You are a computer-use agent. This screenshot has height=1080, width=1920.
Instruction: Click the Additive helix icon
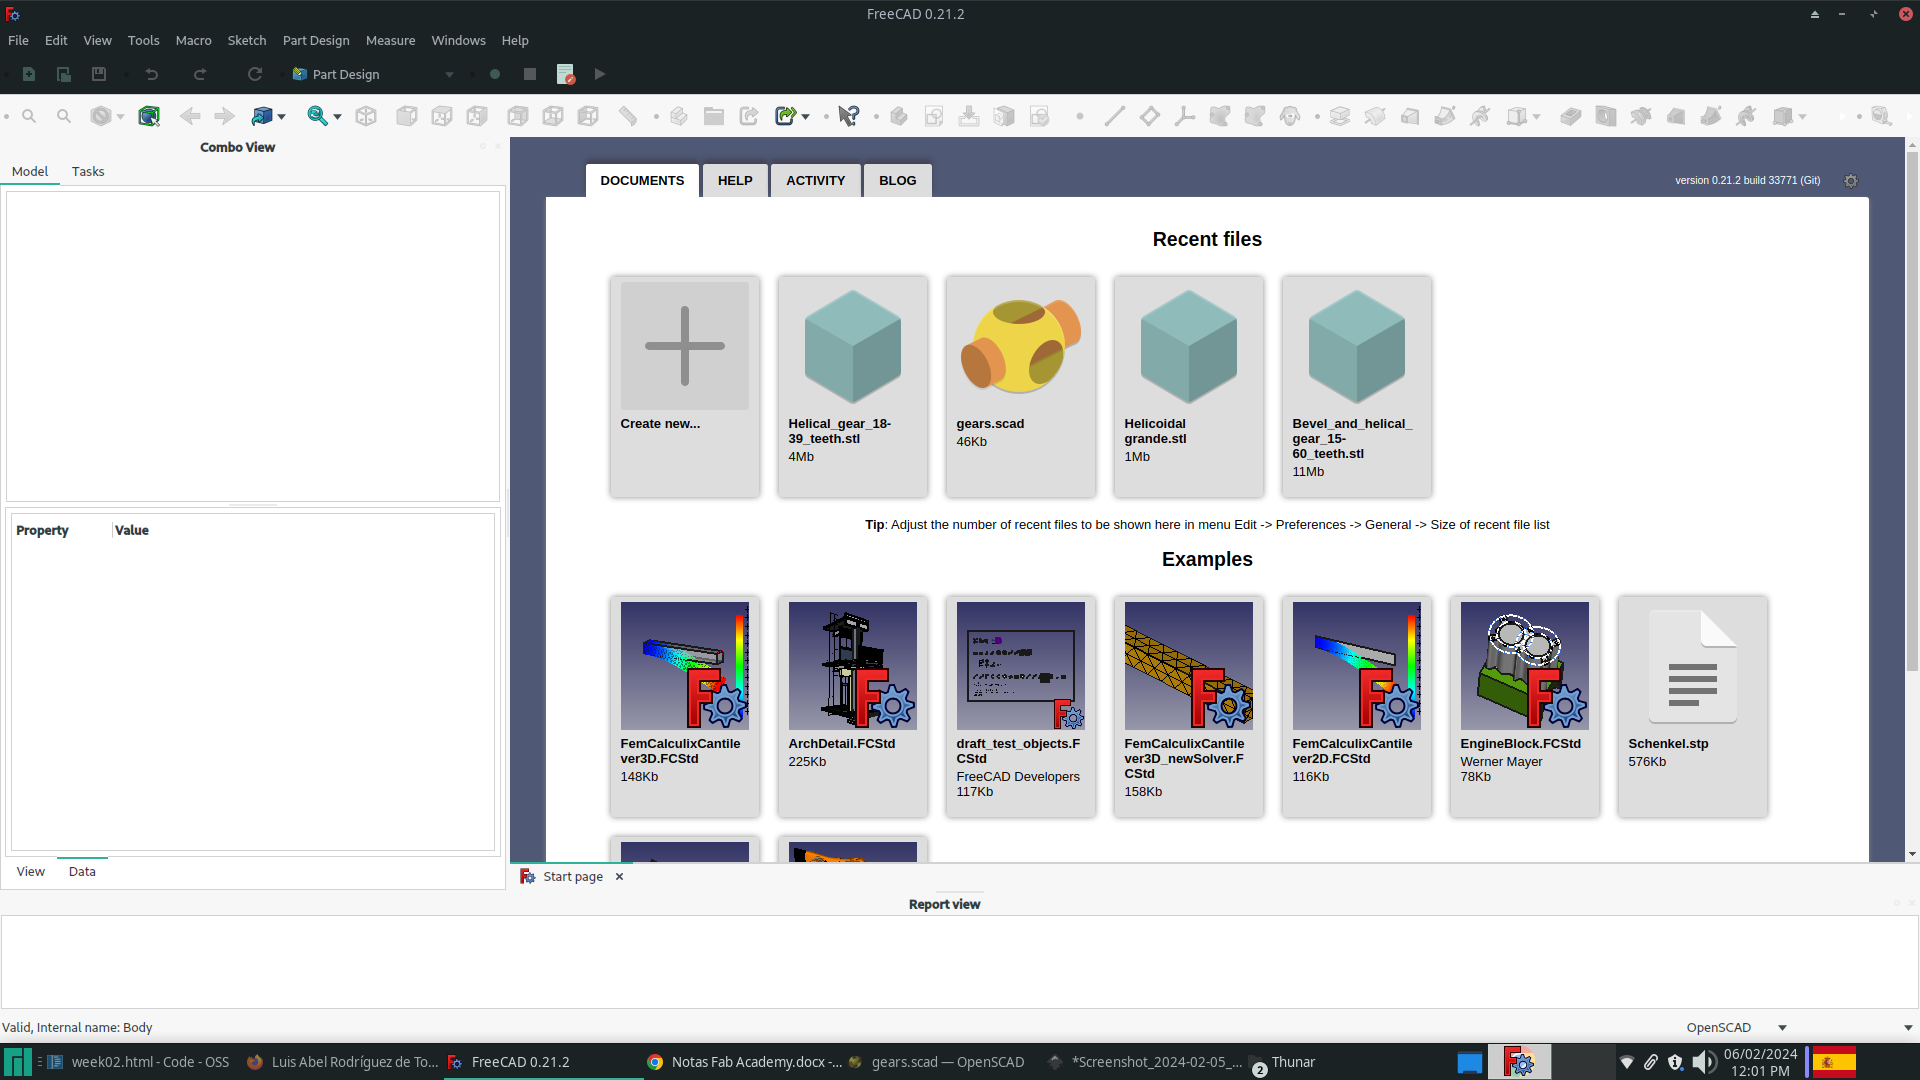click(x=1480, y=116)
